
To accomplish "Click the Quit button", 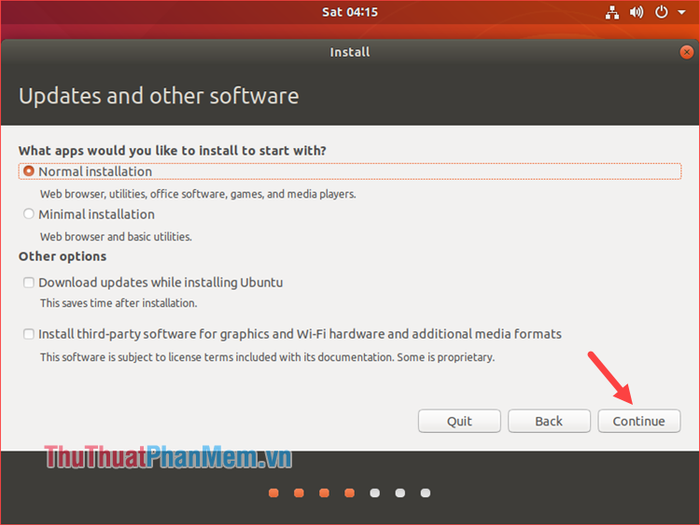I will pos(459,421).
